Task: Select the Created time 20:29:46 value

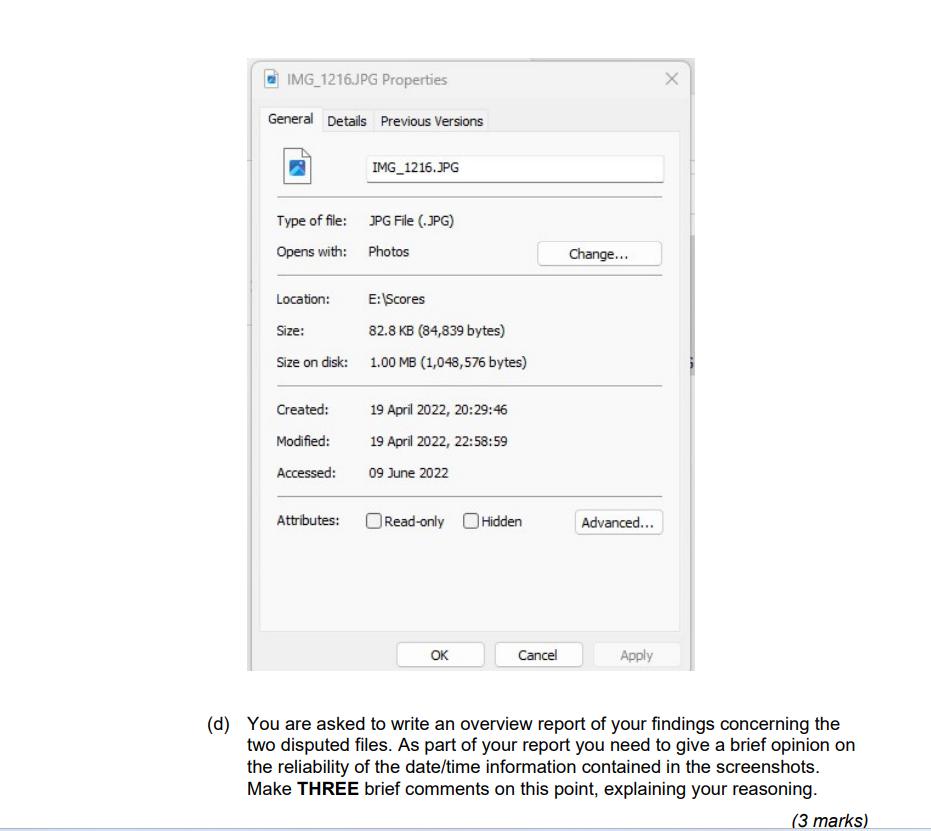Action: [439, 410]
